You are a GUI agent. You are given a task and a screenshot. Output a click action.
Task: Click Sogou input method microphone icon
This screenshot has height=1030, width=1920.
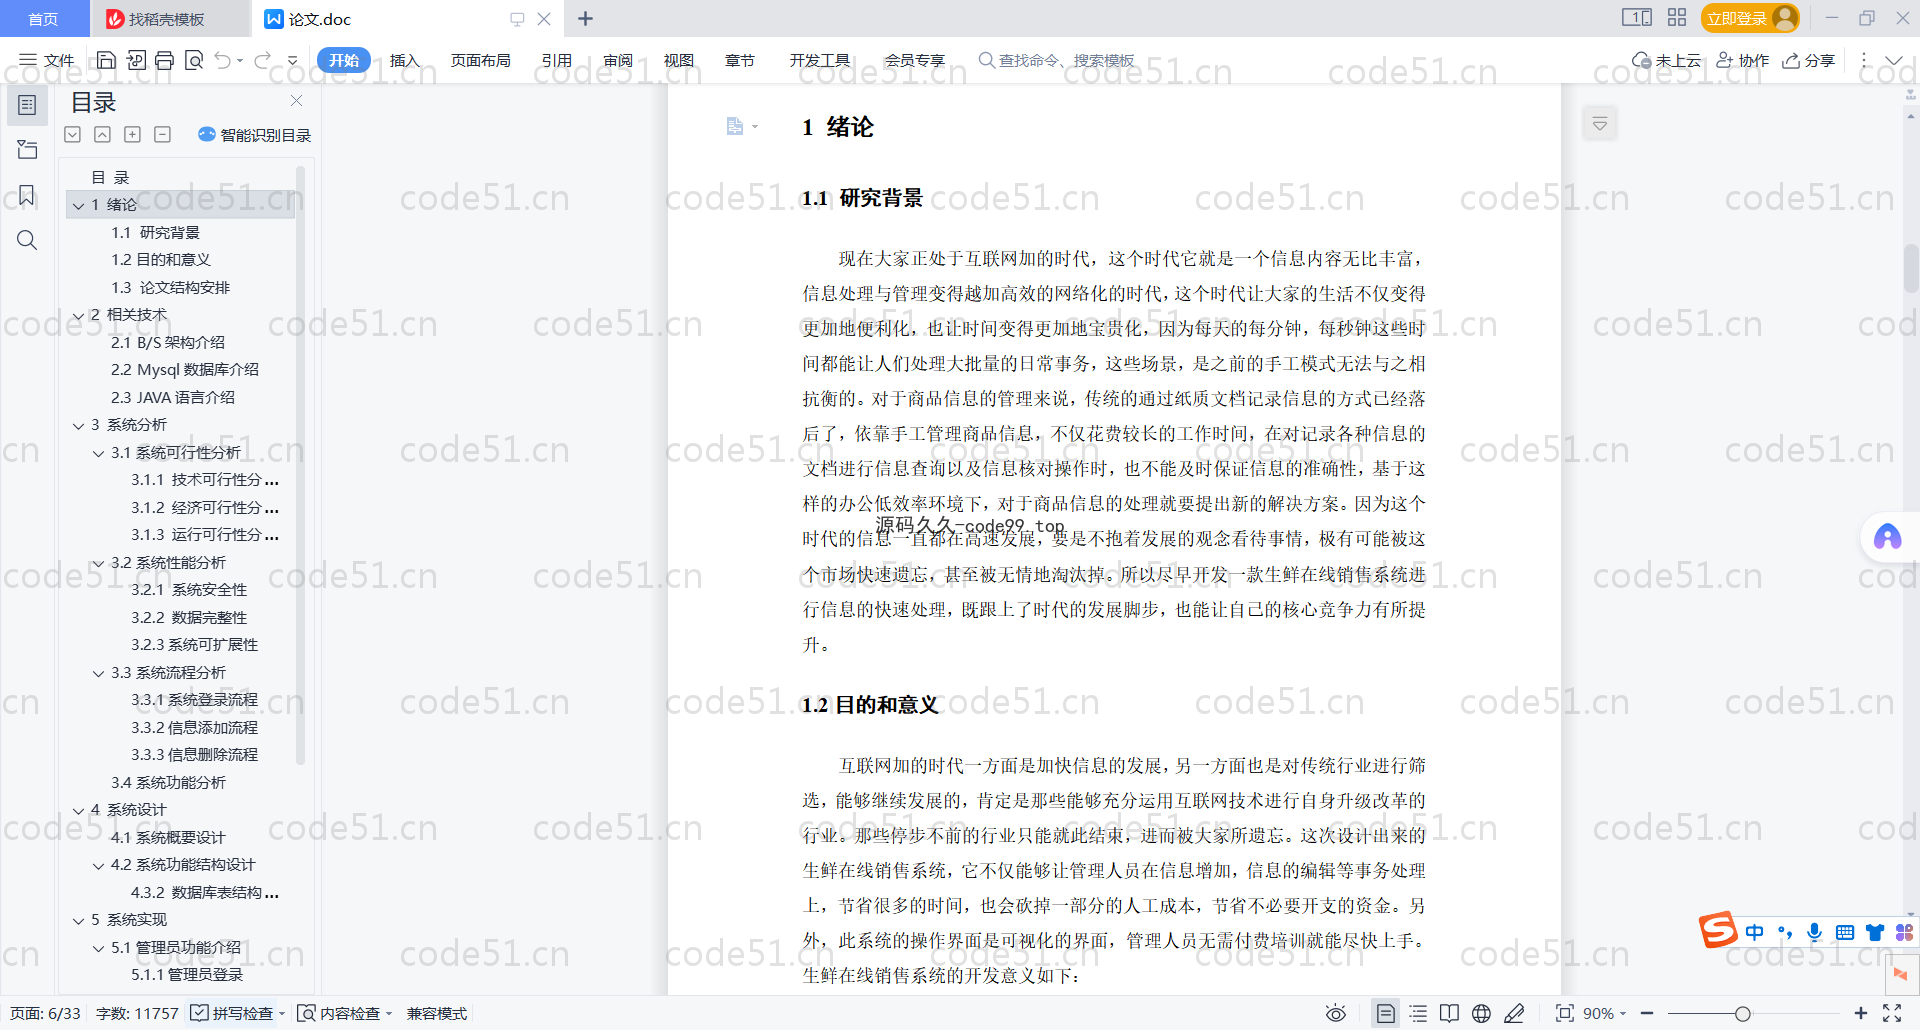tap(1814, 932)
